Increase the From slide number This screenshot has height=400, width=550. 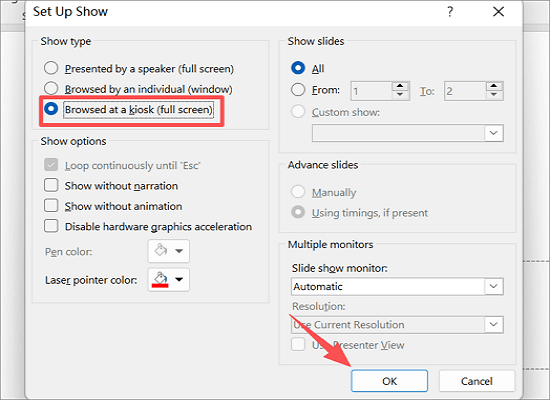click(x=400, y=86)
